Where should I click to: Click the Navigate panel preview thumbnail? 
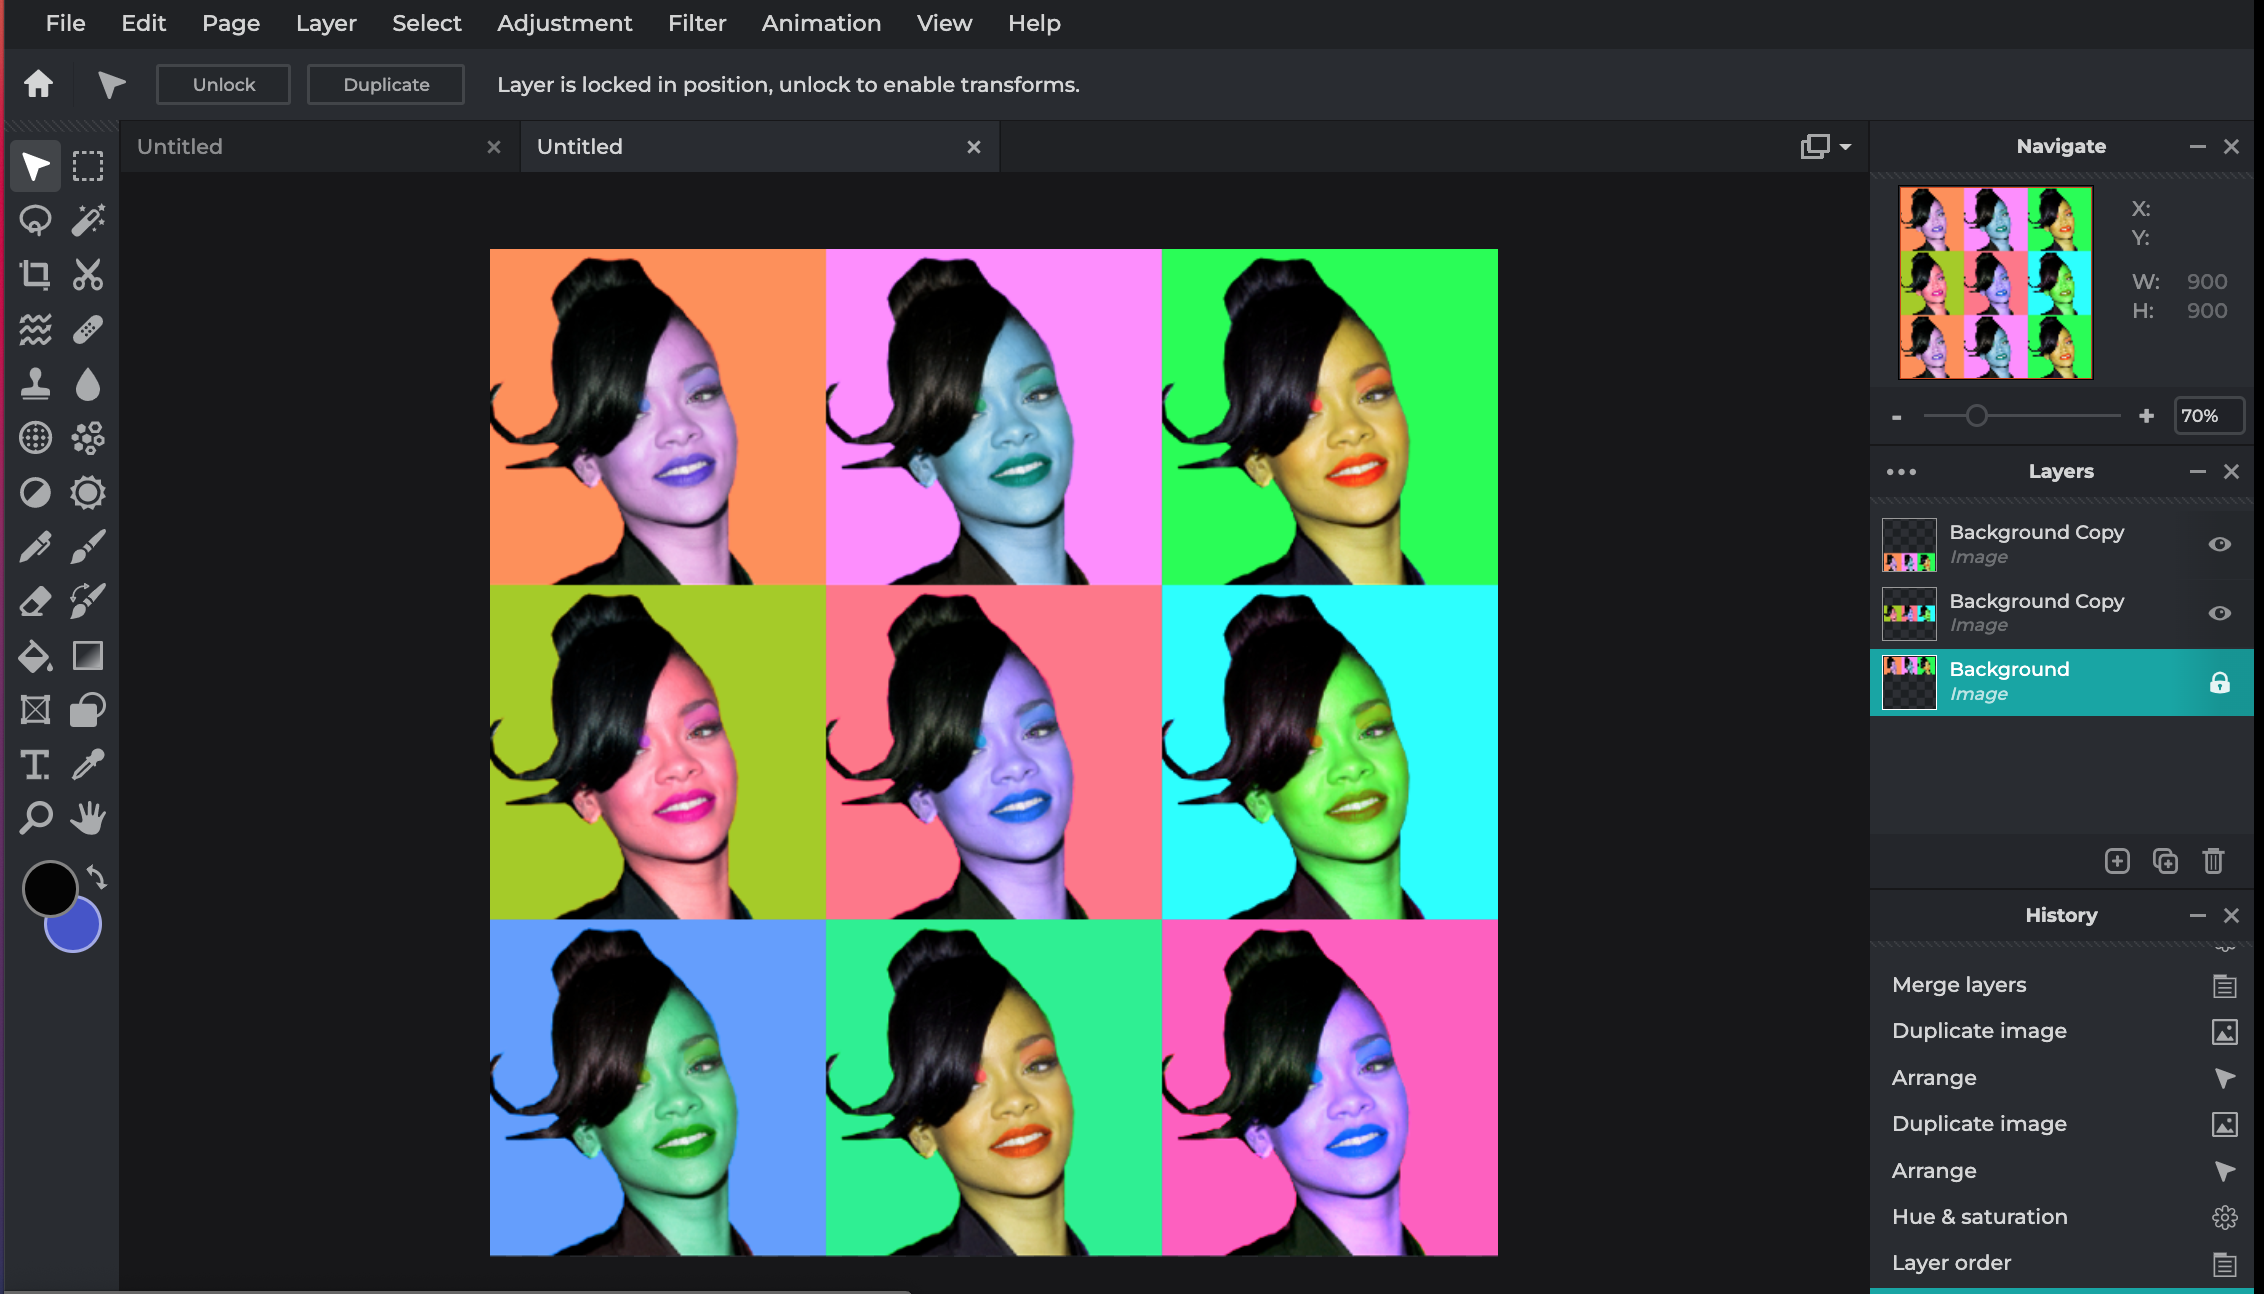(1995, 283)
